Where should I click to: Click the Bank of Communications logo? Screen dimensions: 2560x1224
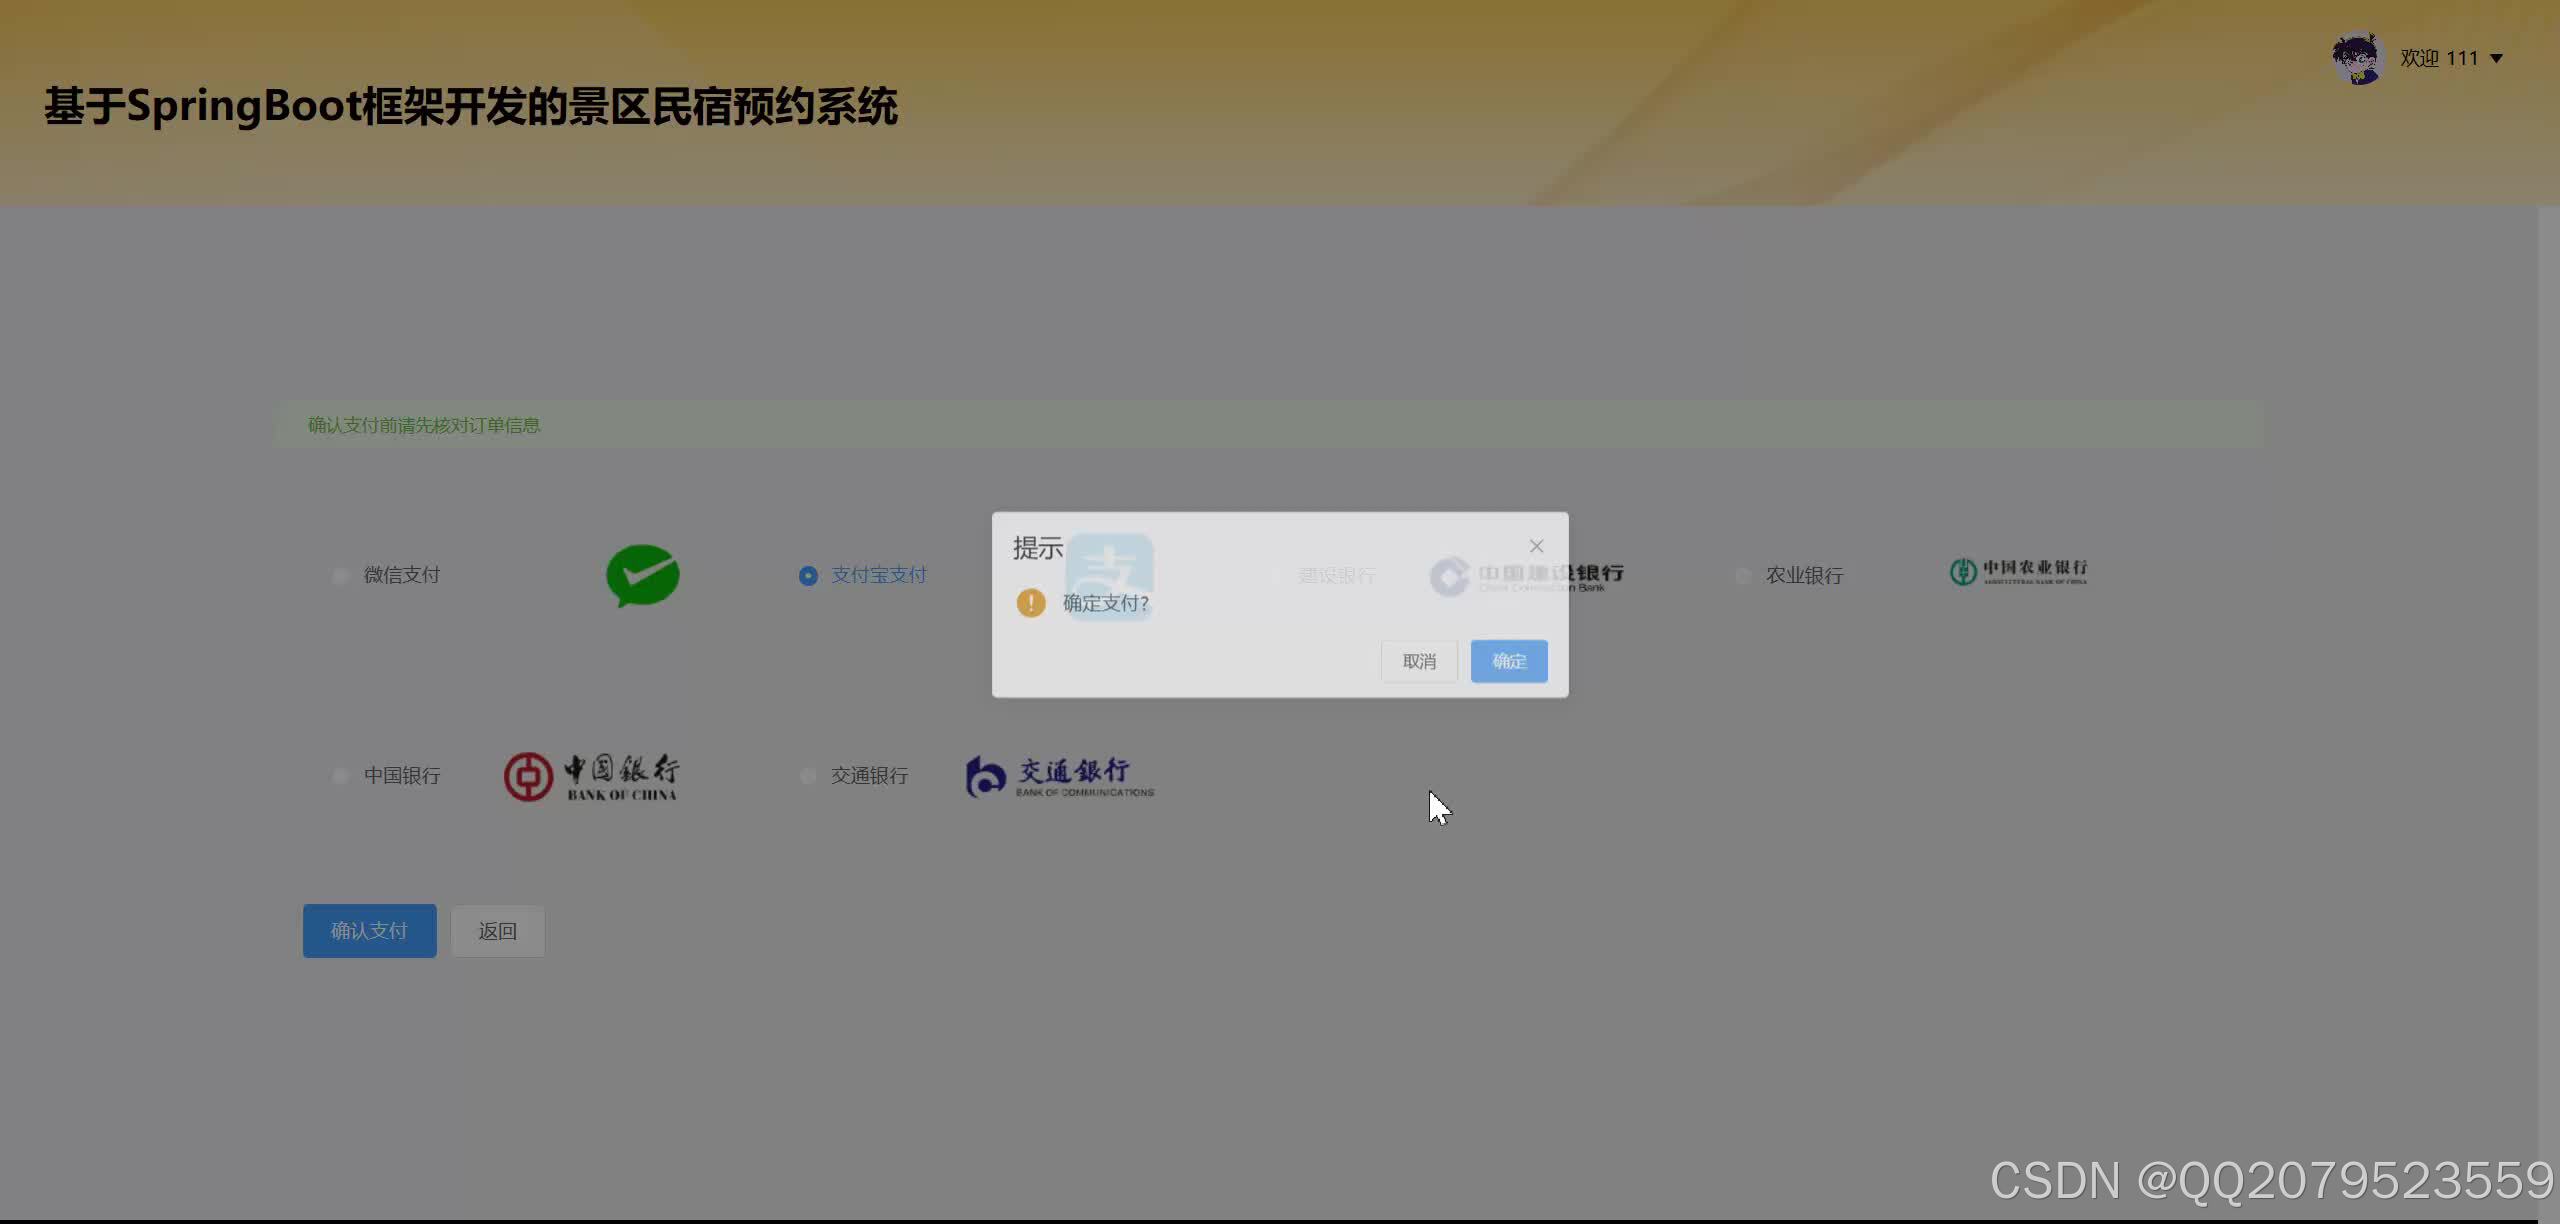tap(1060, 776)
